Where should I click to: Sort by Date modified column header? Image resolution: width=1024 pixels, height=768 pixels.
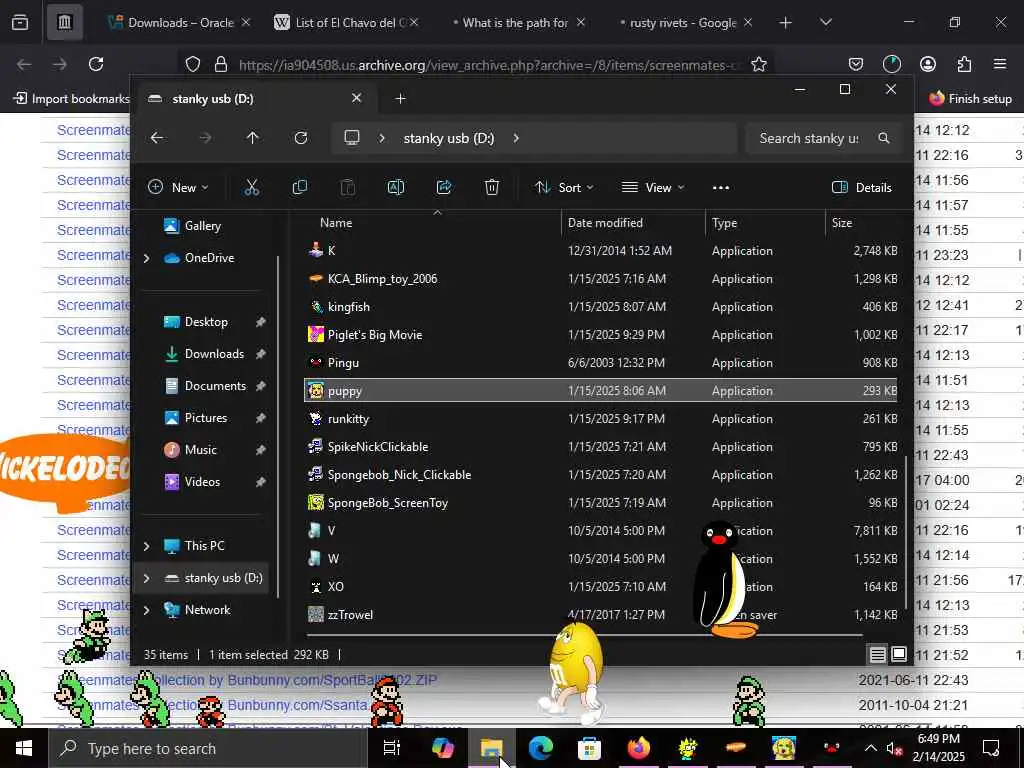605,223
